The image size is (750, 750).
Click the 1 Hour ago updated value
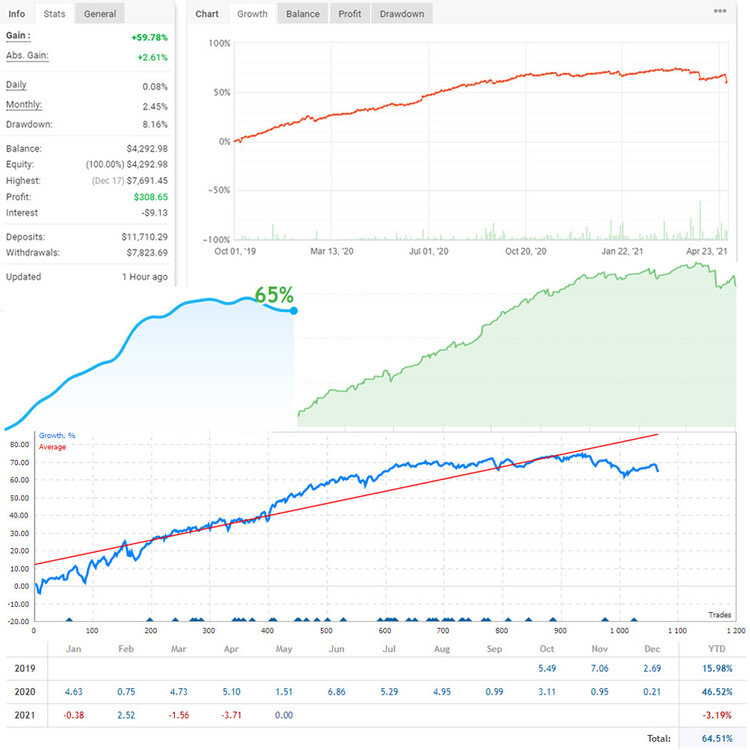(x=144, y=277)
